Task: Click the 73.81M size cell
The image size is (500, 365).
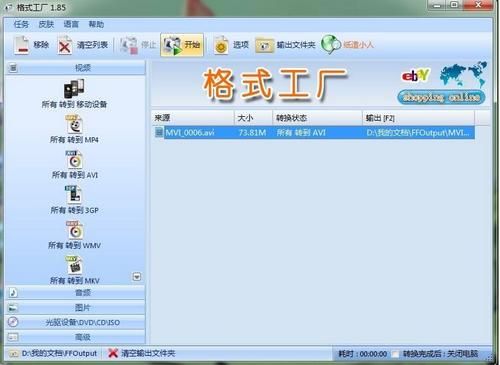Action: (x=252, y=133)
